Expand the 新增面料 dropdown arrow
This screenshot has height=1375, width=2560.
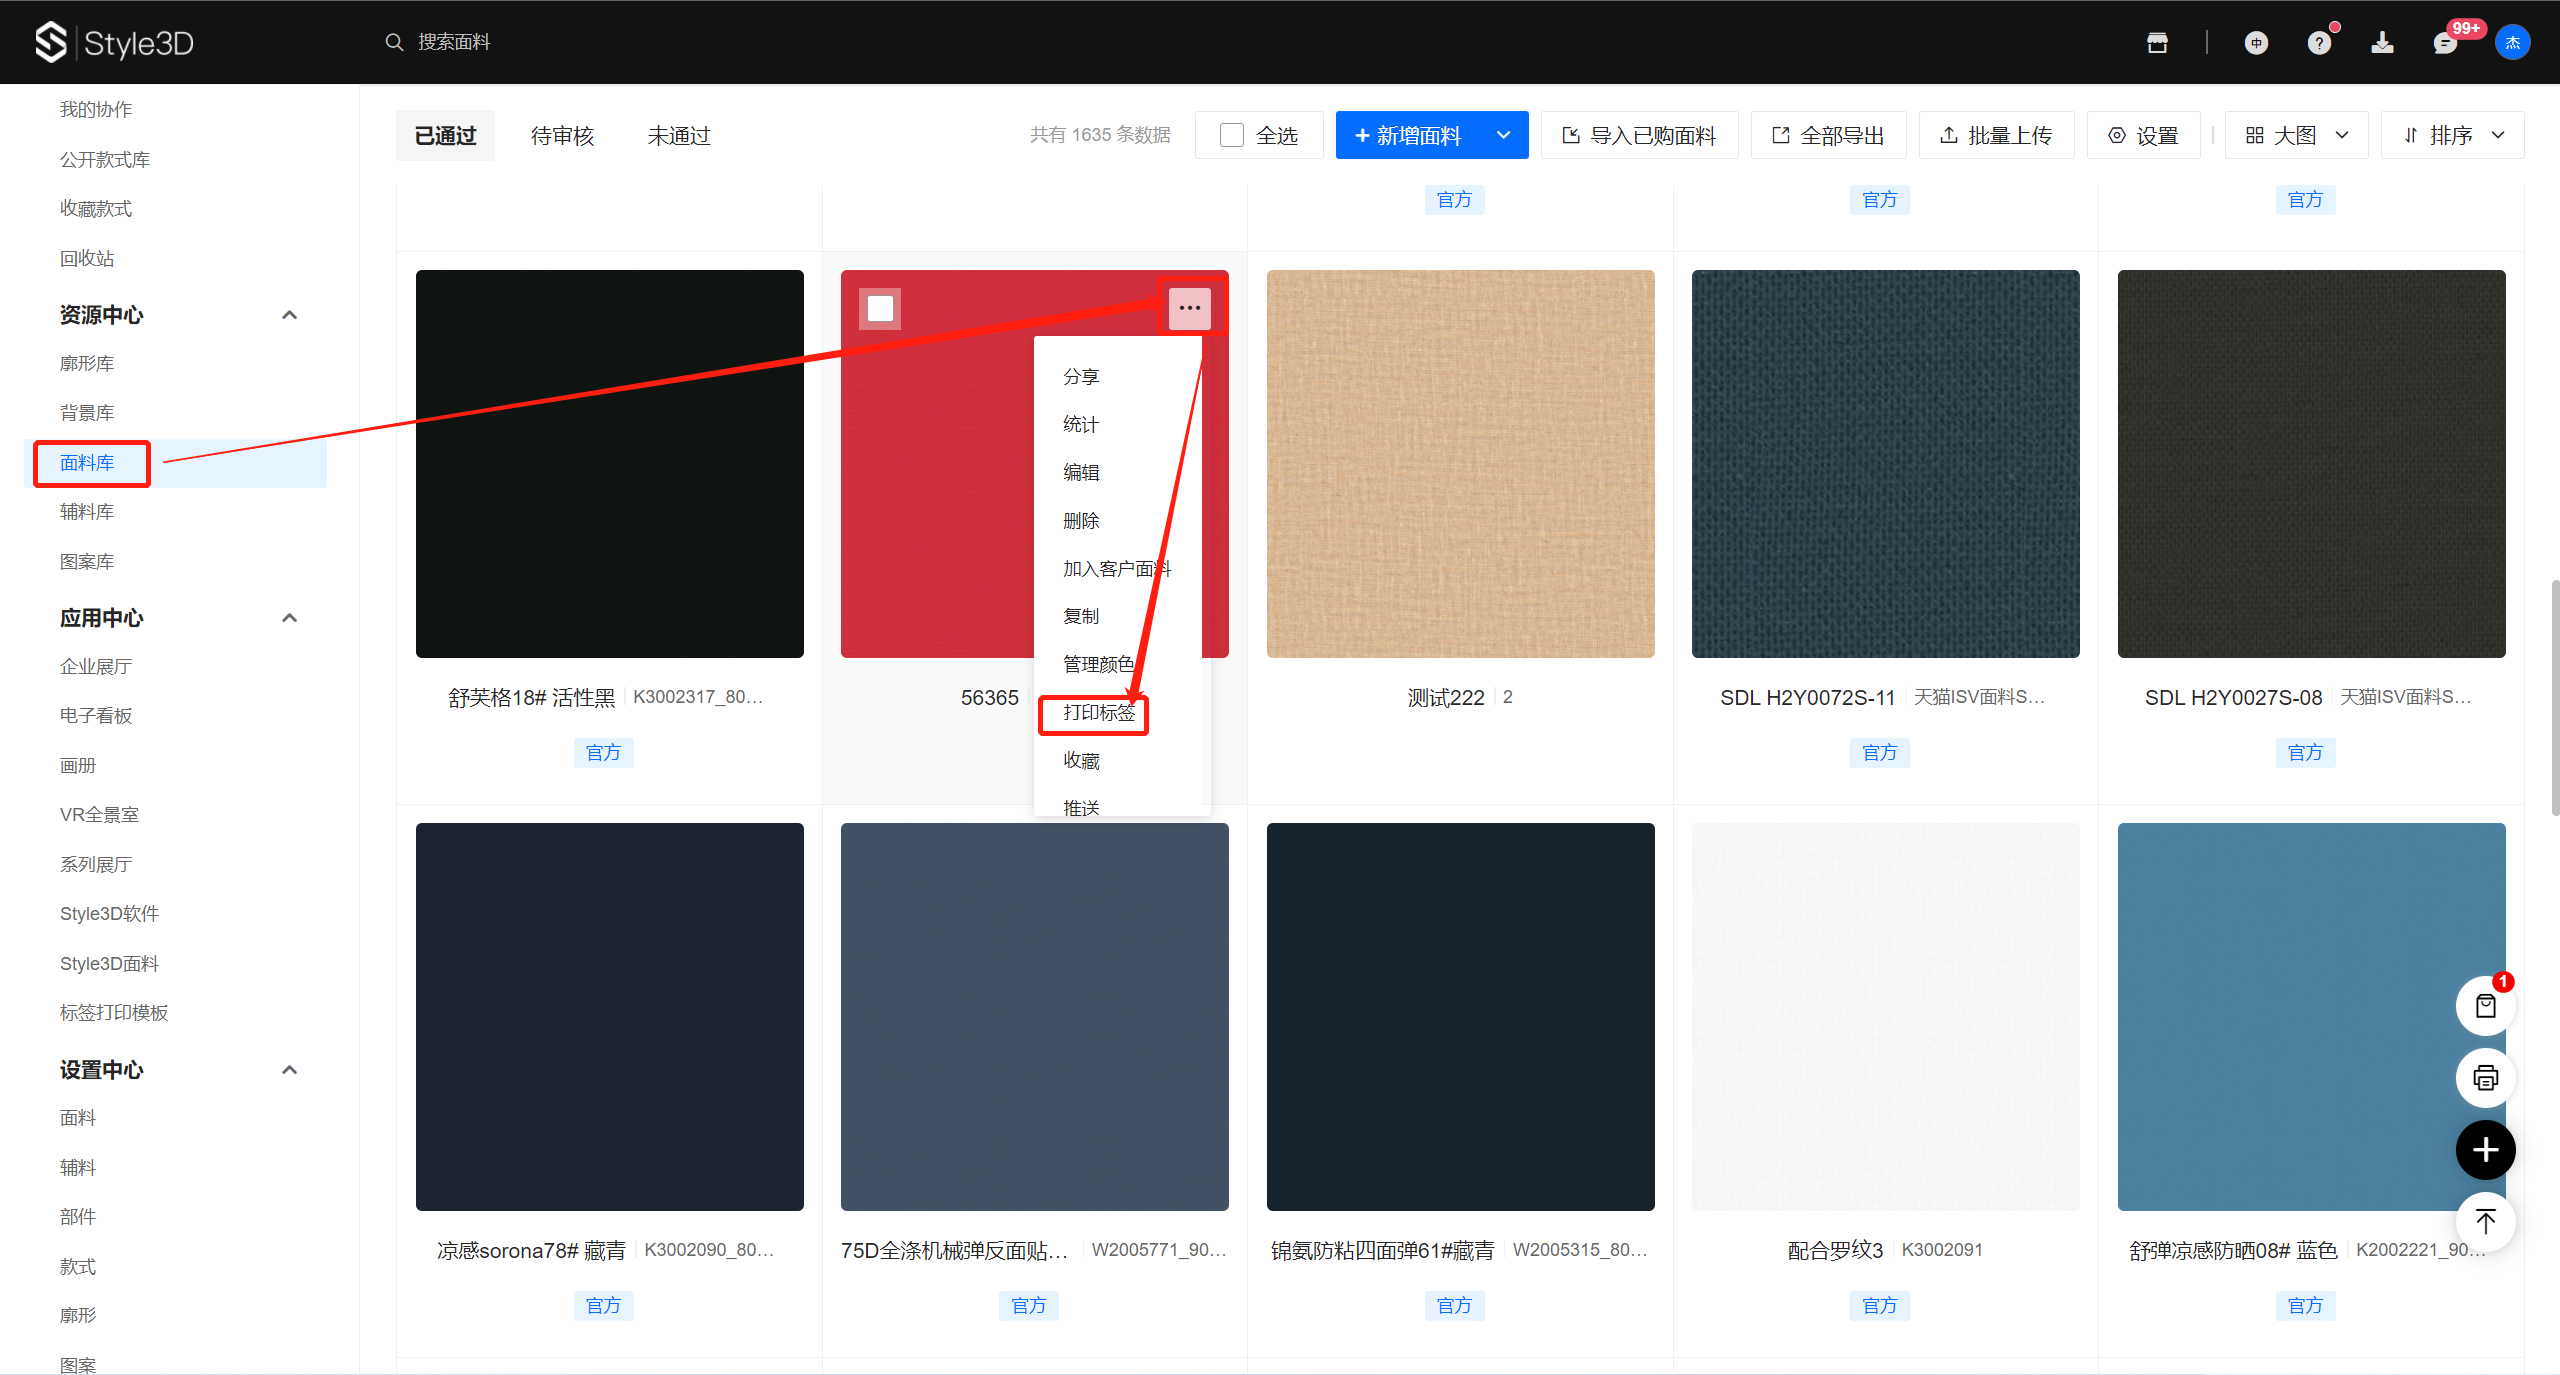coord(1503,135)
